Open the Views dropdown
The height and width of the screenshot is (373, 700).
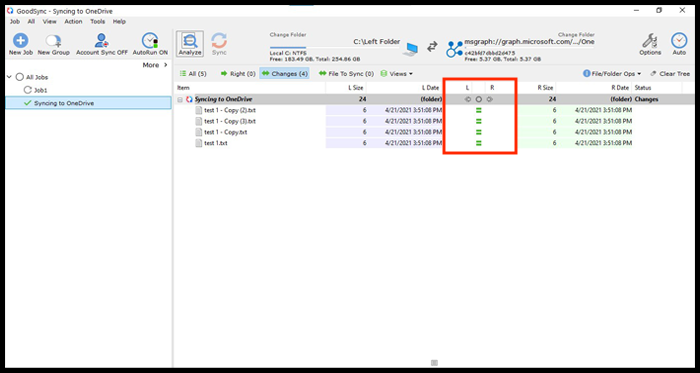pos(396,74)
